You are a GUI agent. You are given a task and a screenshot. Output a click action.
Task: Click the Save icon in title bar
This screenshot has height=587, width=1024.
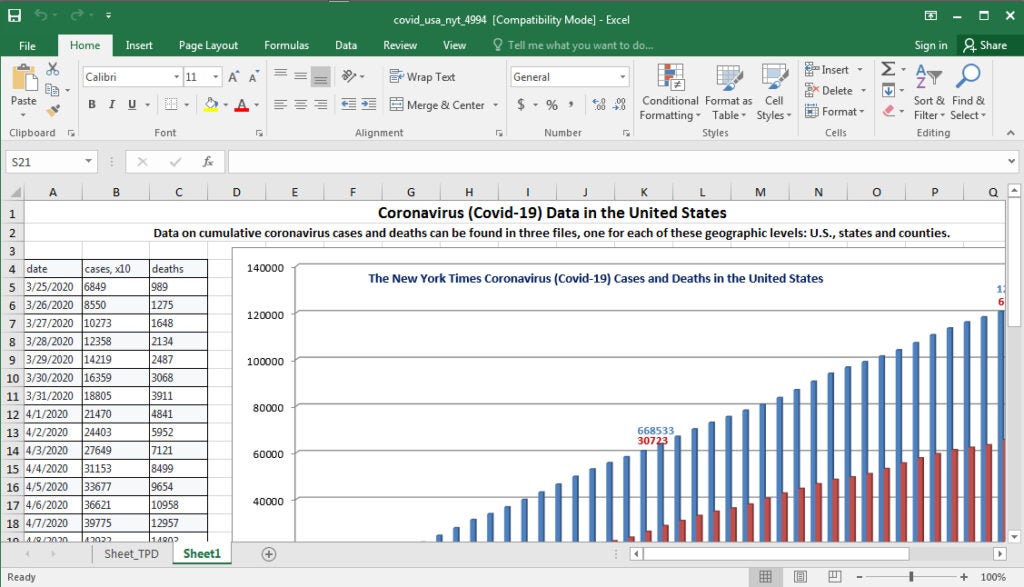(14, 16)
